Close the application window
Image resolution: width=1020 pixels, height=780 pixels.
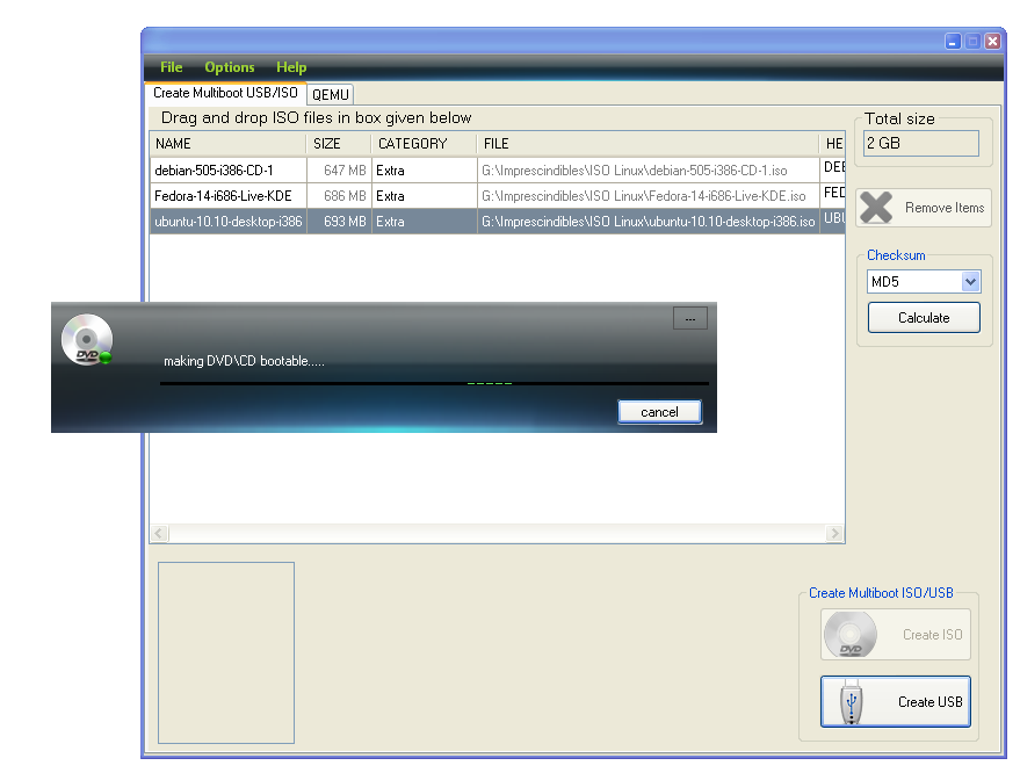pyautogui.click(x=993, y=42)
